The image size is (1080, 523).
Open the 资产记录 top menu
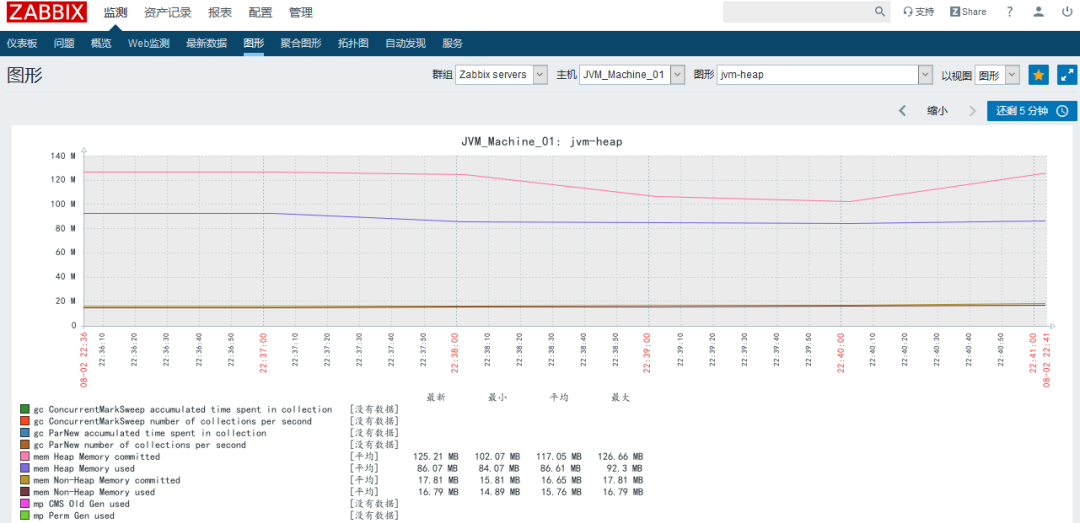coord(168,12)
